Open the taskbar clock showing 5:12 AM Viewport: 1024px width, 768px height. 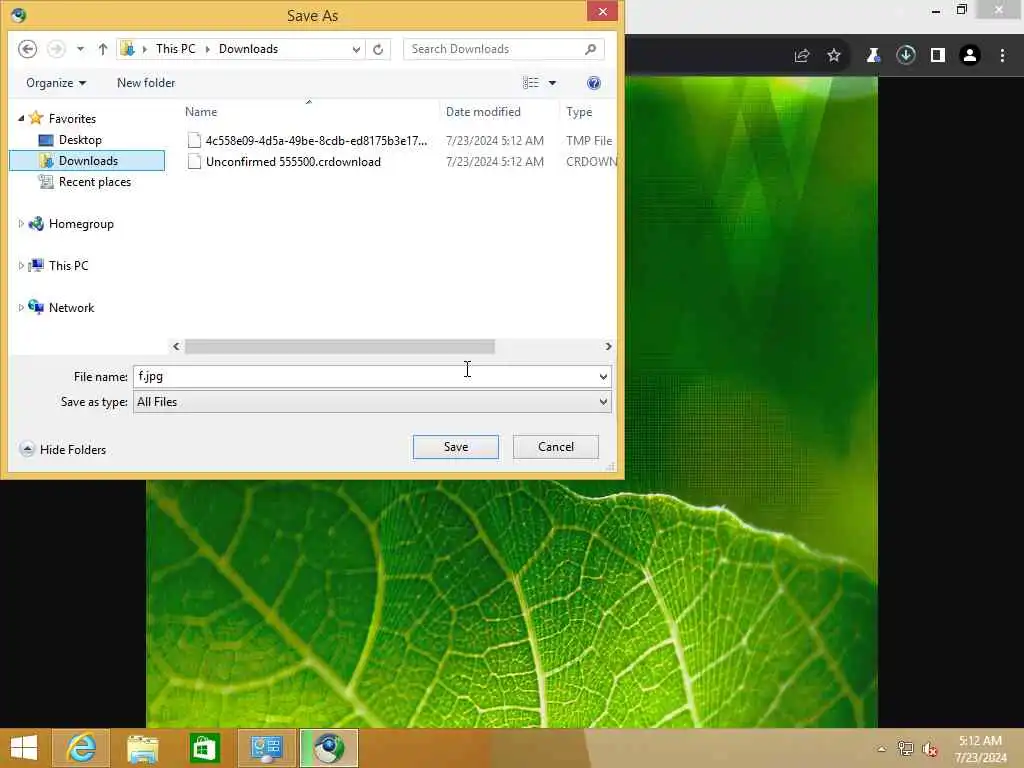click(x=980, y=748)
